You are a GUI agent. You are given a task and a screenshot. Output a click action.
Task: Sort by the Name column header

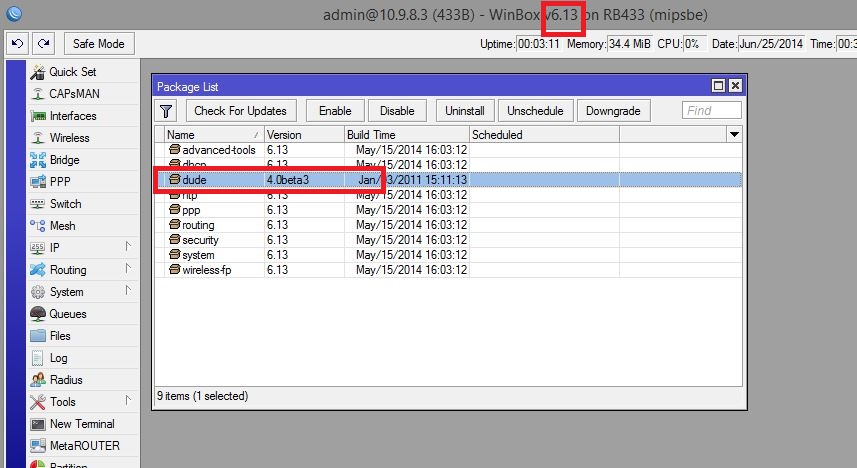tap(214, 134)
